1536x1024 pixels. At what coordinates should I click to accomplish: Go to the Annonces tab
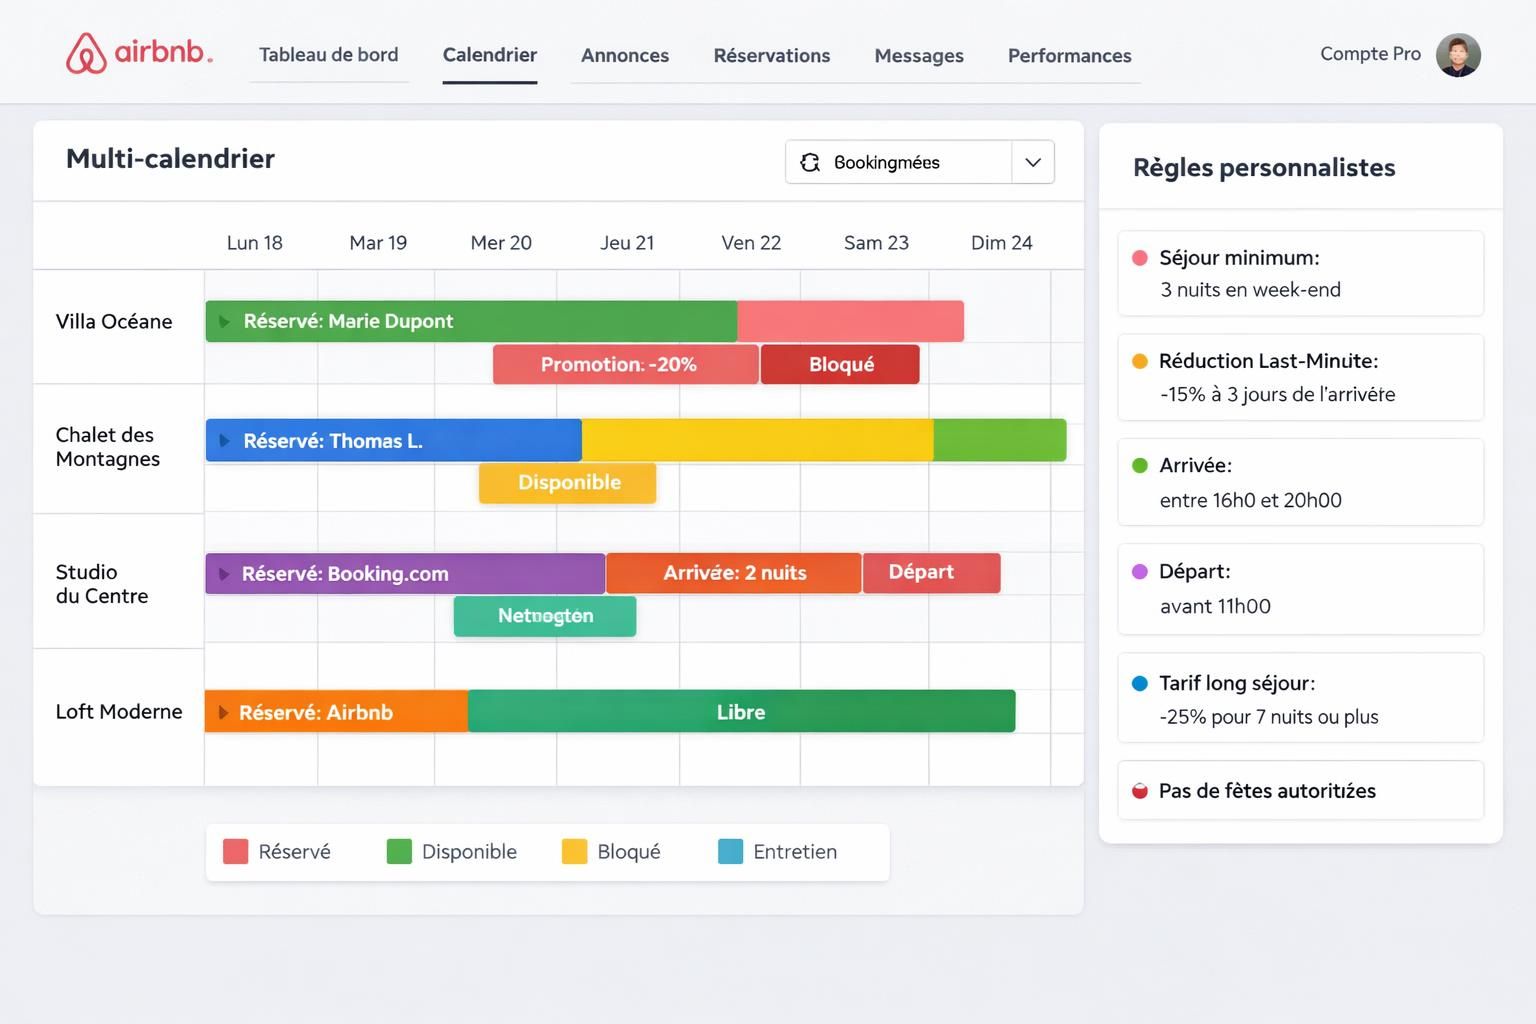pos(625,56)
